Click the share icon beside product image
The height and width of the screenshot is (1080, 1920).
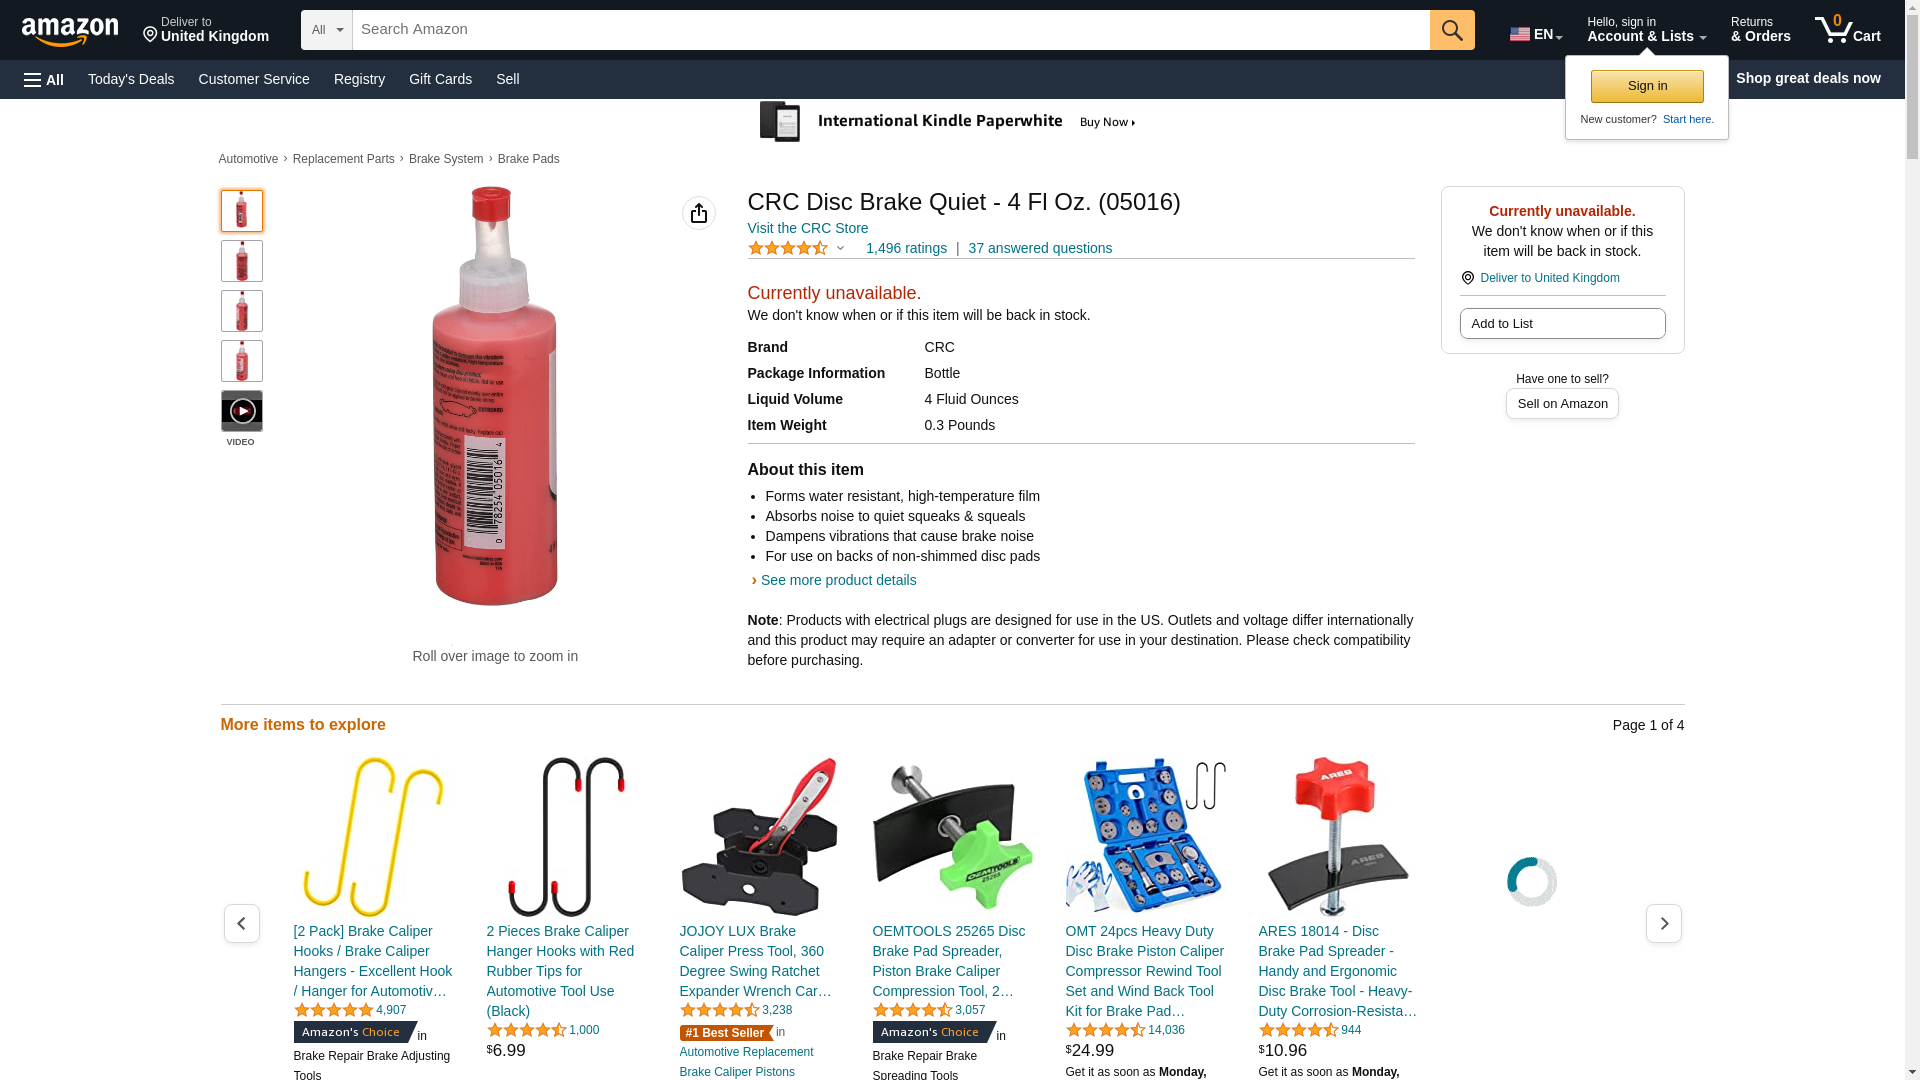699,213
